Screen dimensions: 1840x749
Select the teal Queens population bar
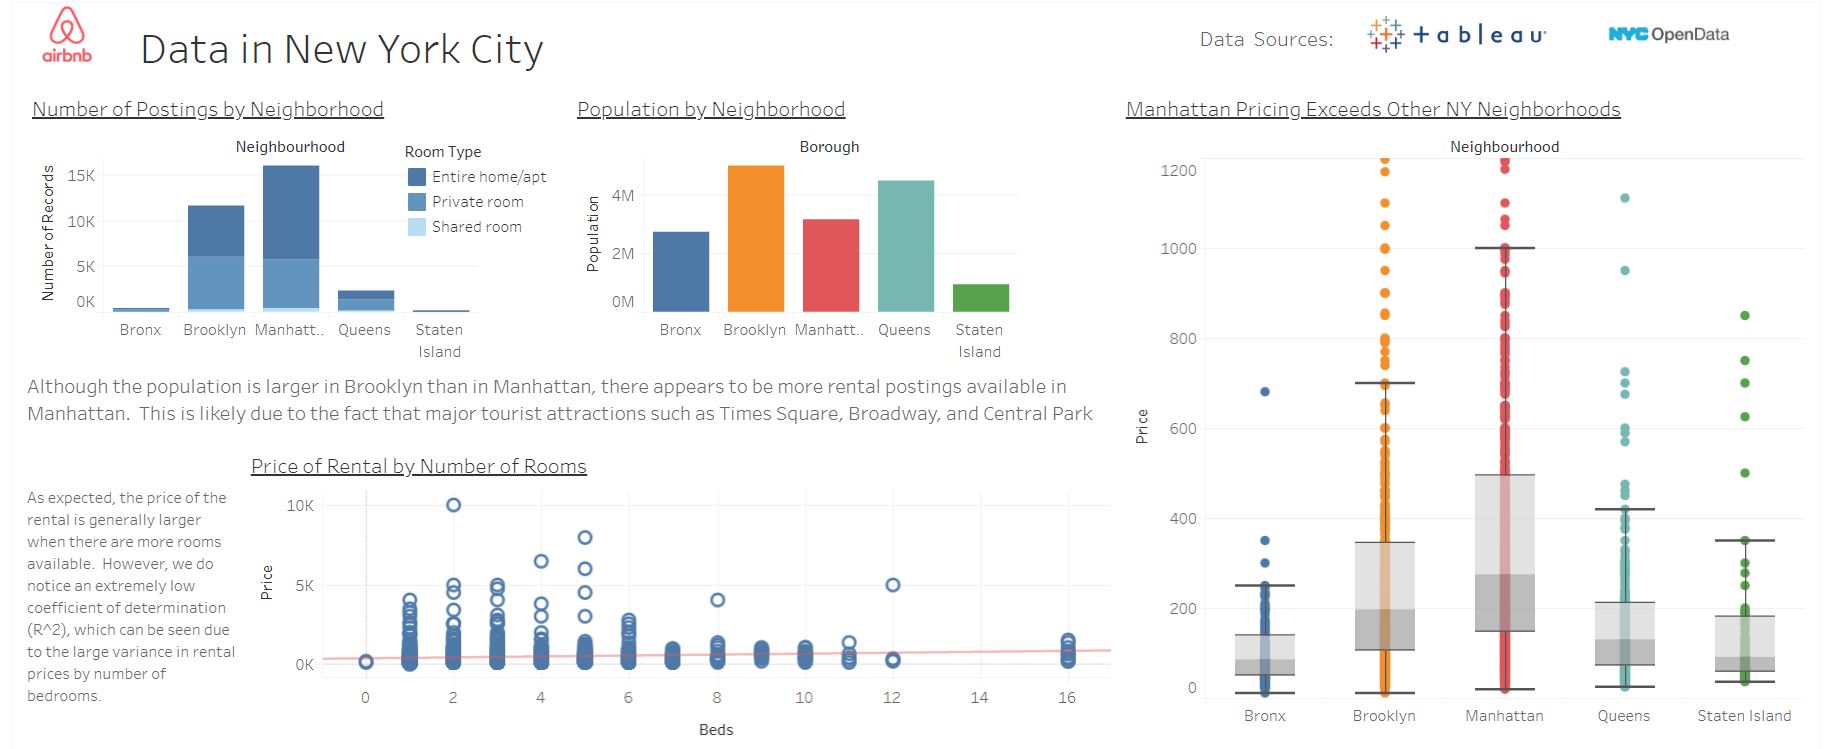pos(905,246)
